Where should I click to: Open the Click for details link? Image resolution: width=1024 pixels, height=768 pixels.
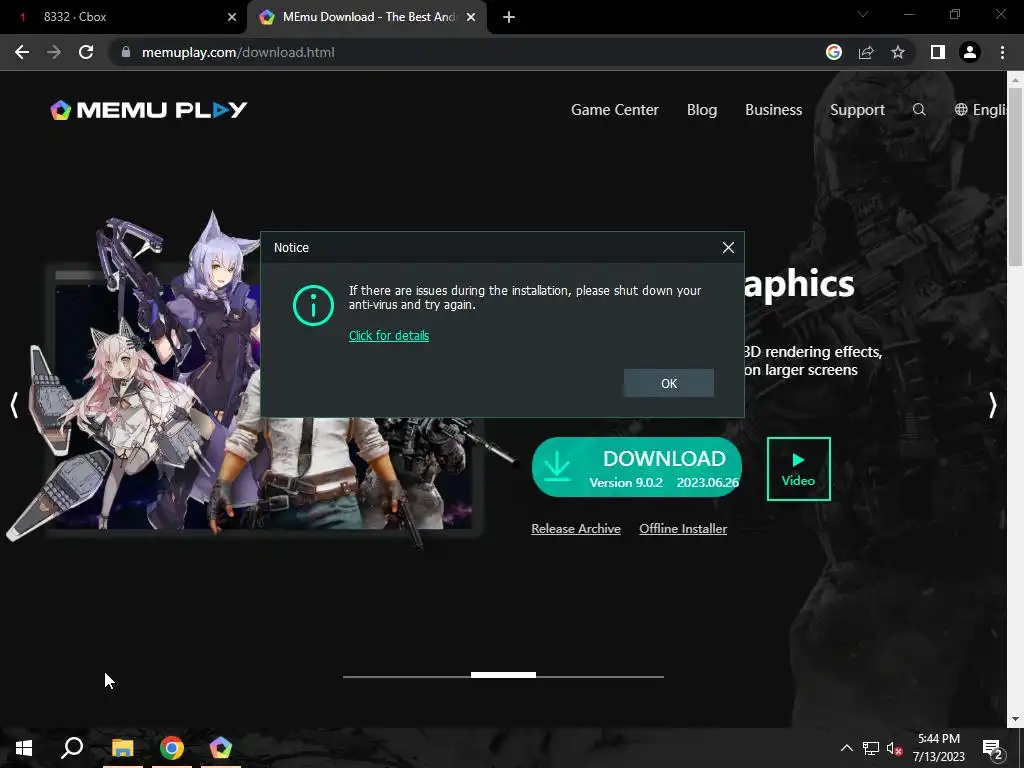click(x=389, y=336)
